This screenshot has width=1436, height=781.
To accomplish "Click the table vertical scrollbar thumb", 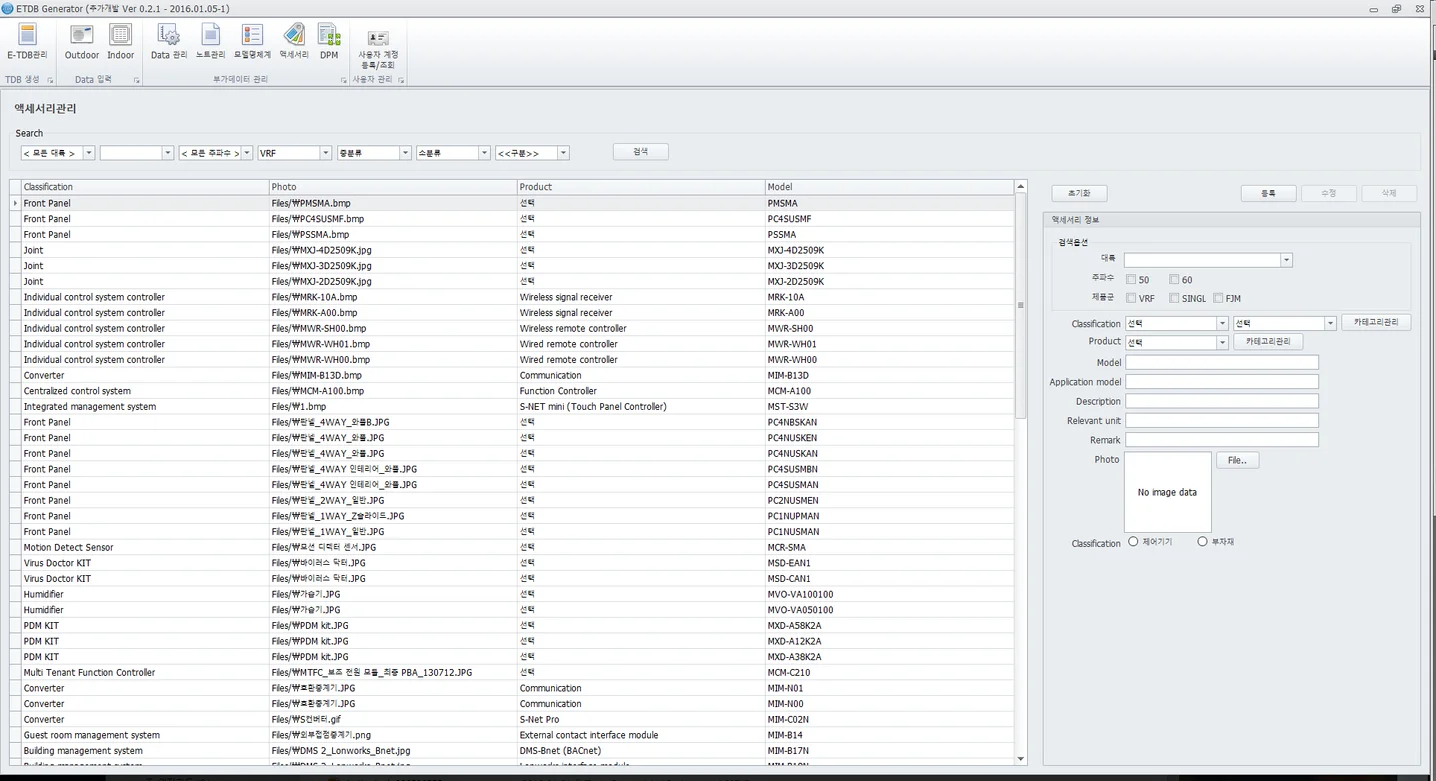I will (x=1020, y=305).
